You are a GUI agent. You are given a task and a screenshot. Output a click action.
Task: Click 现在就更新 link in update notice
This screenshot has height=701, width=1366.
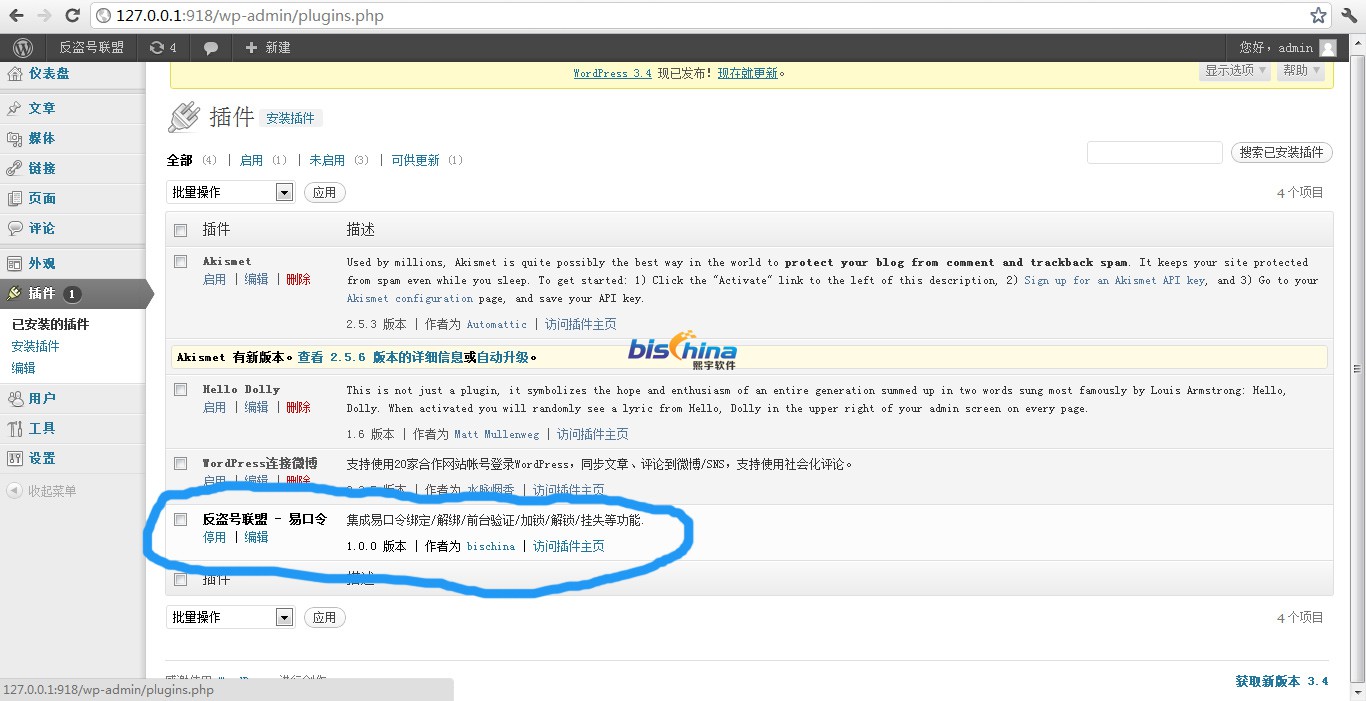(x=747, y=73)
